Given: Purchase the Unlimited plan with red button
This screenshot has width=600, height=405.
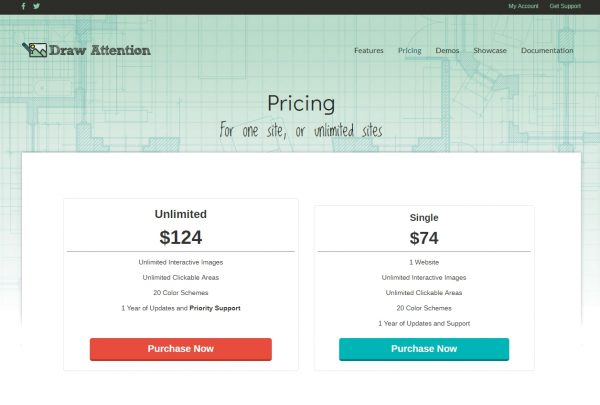Looking at the screenshot, I should coord(180,349).
